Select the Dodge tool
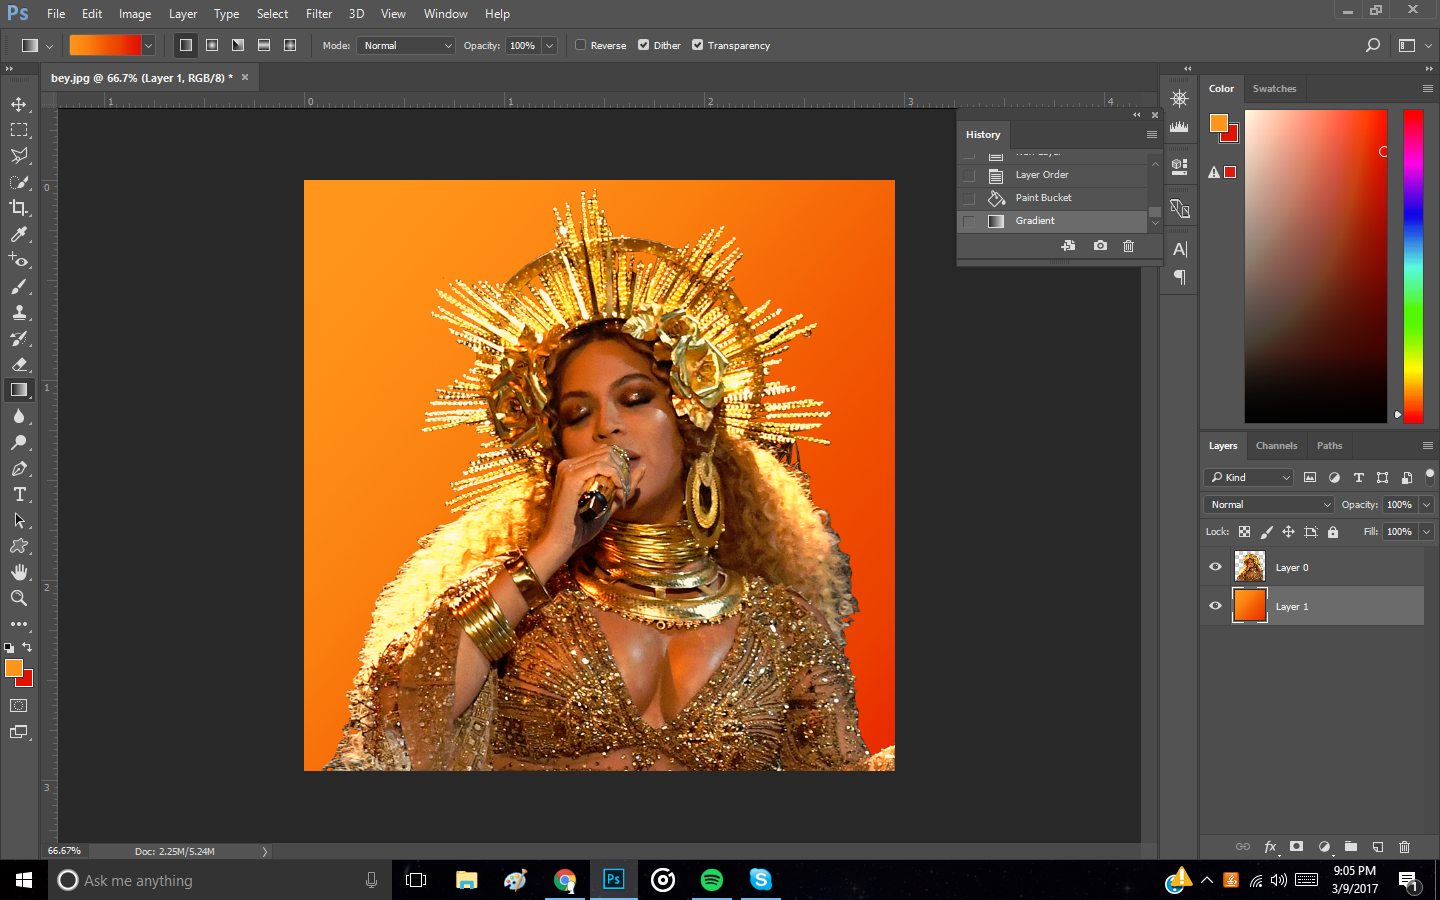The image size is (1440, 900). click(19, 442)
